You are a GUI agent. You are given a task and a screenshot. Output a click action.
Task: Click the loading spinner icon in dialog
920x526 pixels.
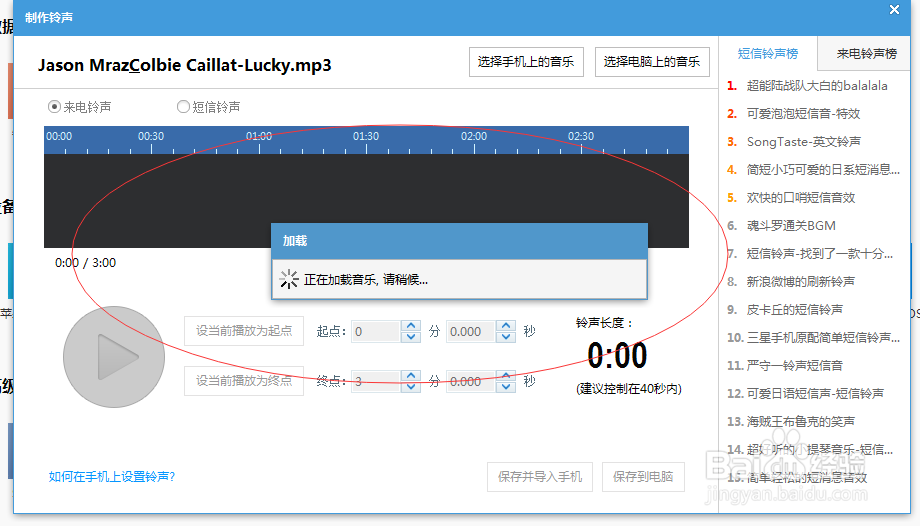click(x=289, y=279)
